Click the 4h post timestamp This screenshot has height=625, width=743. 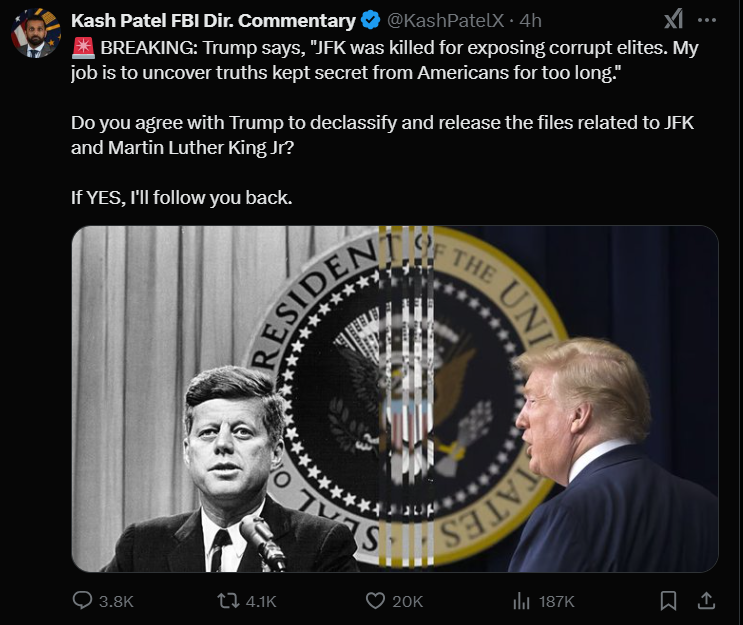pyautogui.click(x=530, y=20)
